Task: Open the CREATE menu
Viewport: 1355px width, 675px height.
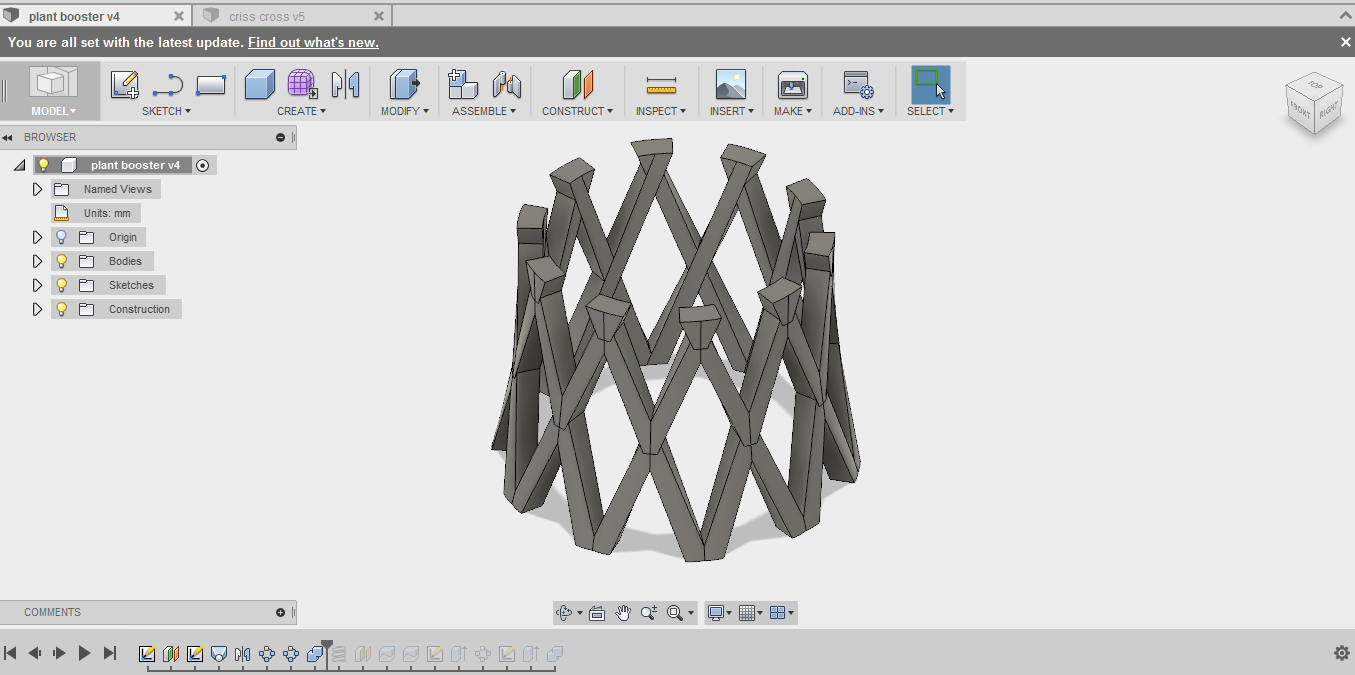Action: click(301, 111)
